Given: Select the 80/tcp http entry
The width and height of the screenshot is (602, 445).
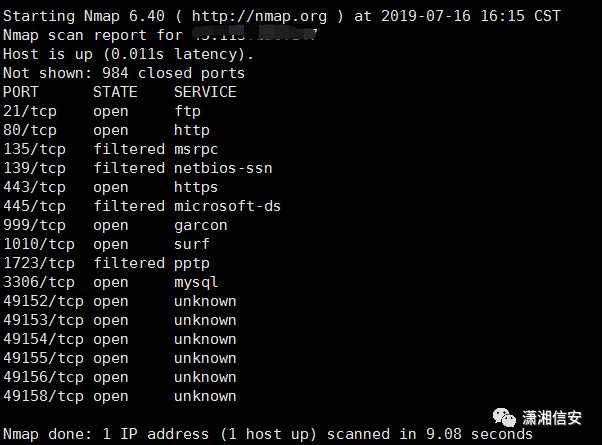Looking at the screenshot, I should [106, 130].
